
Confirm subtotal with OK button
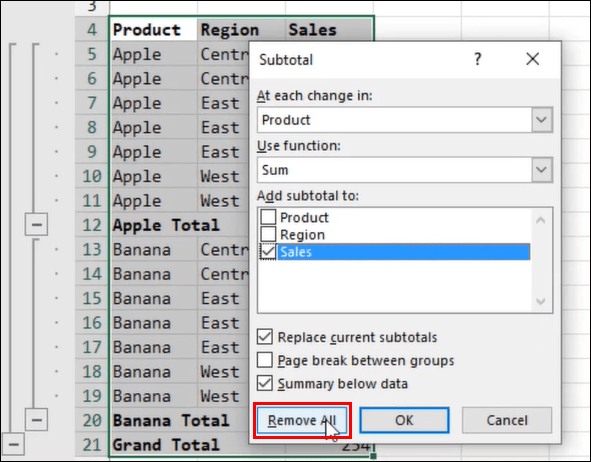click(x=404, y=420)
